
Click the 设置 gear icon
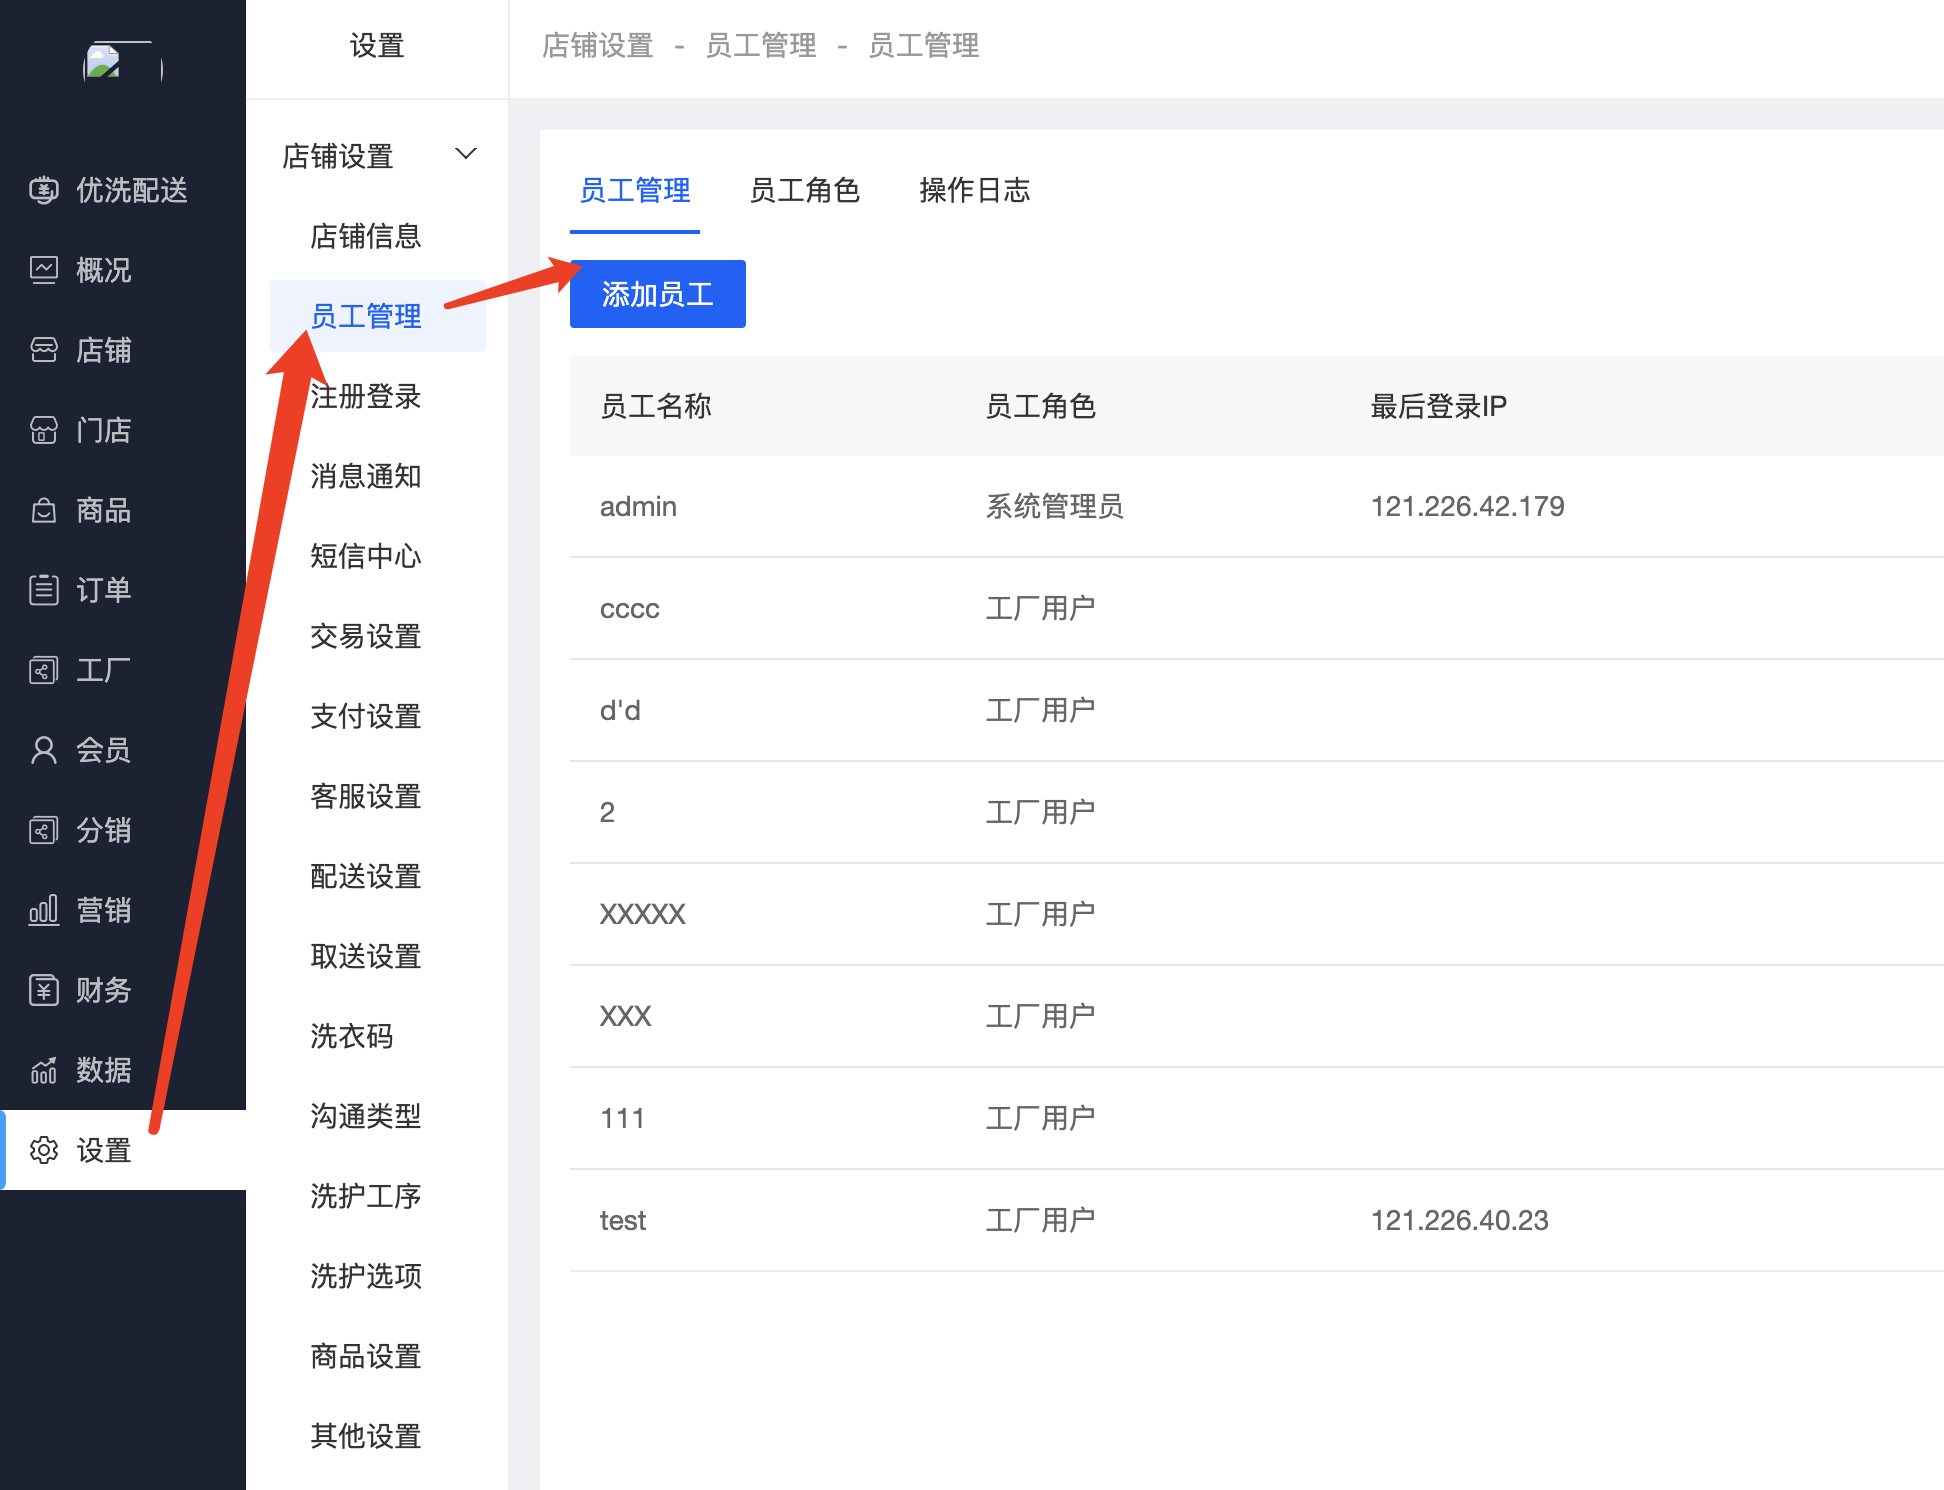pos(43,1150)
